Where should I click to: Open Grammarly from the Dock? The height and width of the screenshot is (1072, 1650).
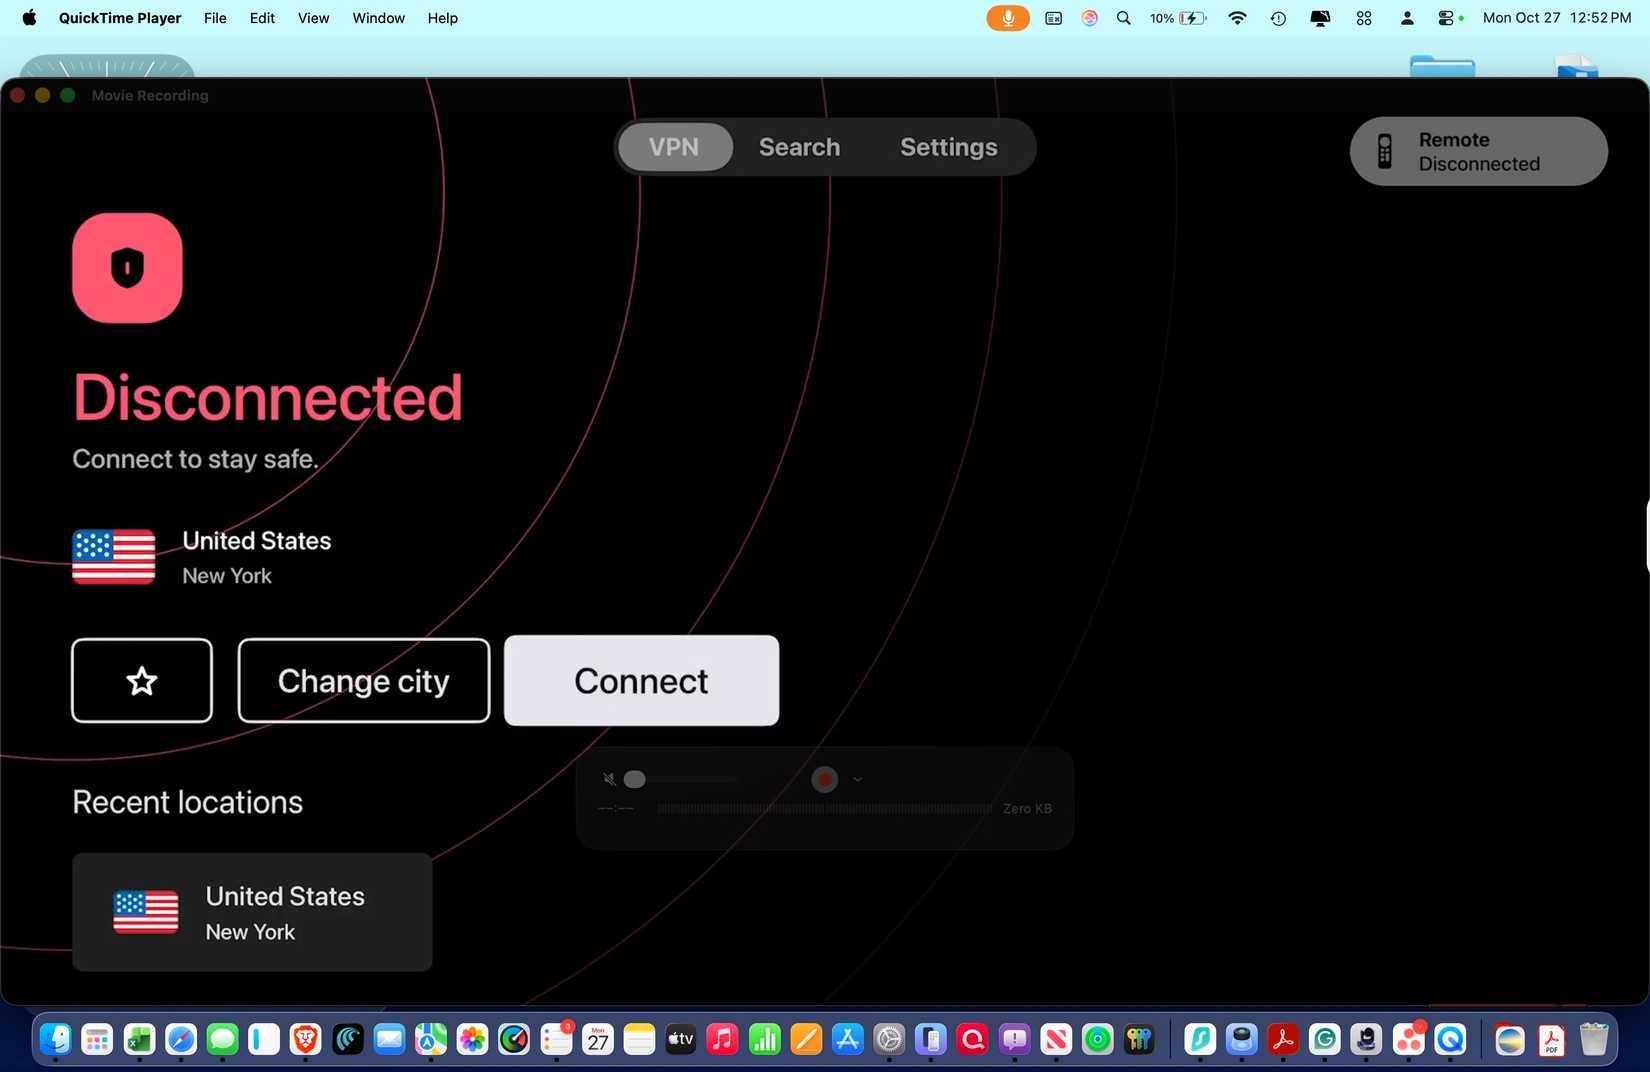click(x=1325, y=1040)
